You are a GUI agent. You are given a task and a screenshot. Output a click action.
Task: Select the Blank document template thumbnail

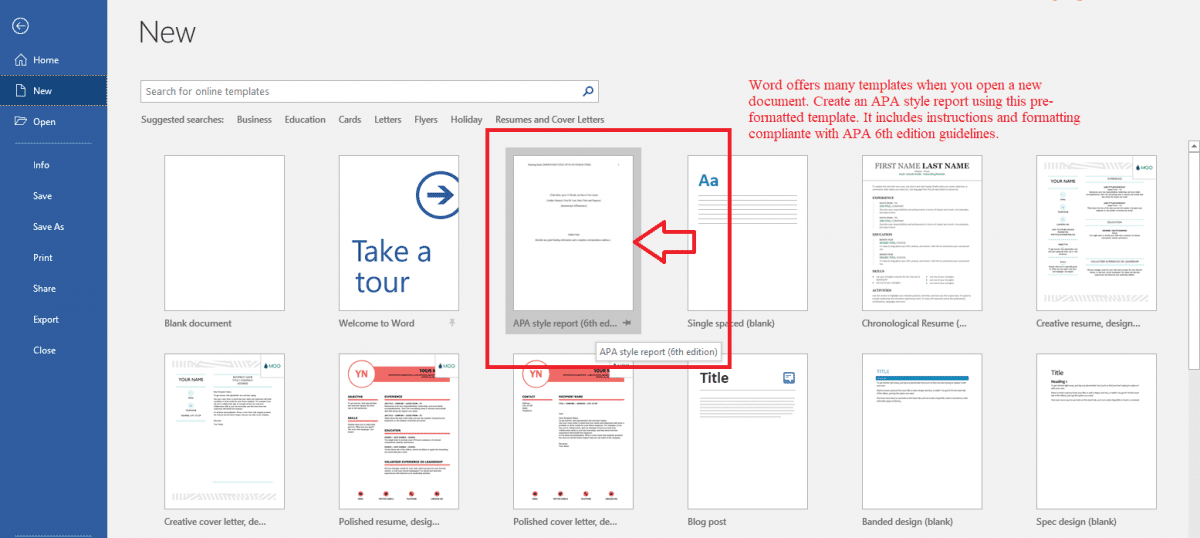coord(224,232)
